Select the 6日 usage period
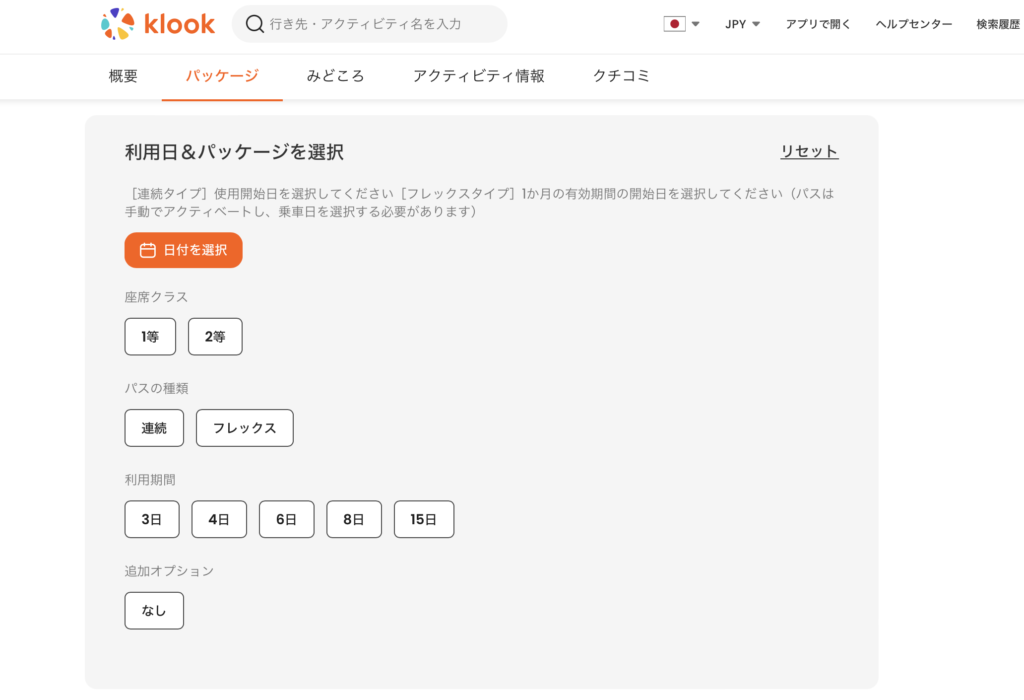 (x=287, y=520)
